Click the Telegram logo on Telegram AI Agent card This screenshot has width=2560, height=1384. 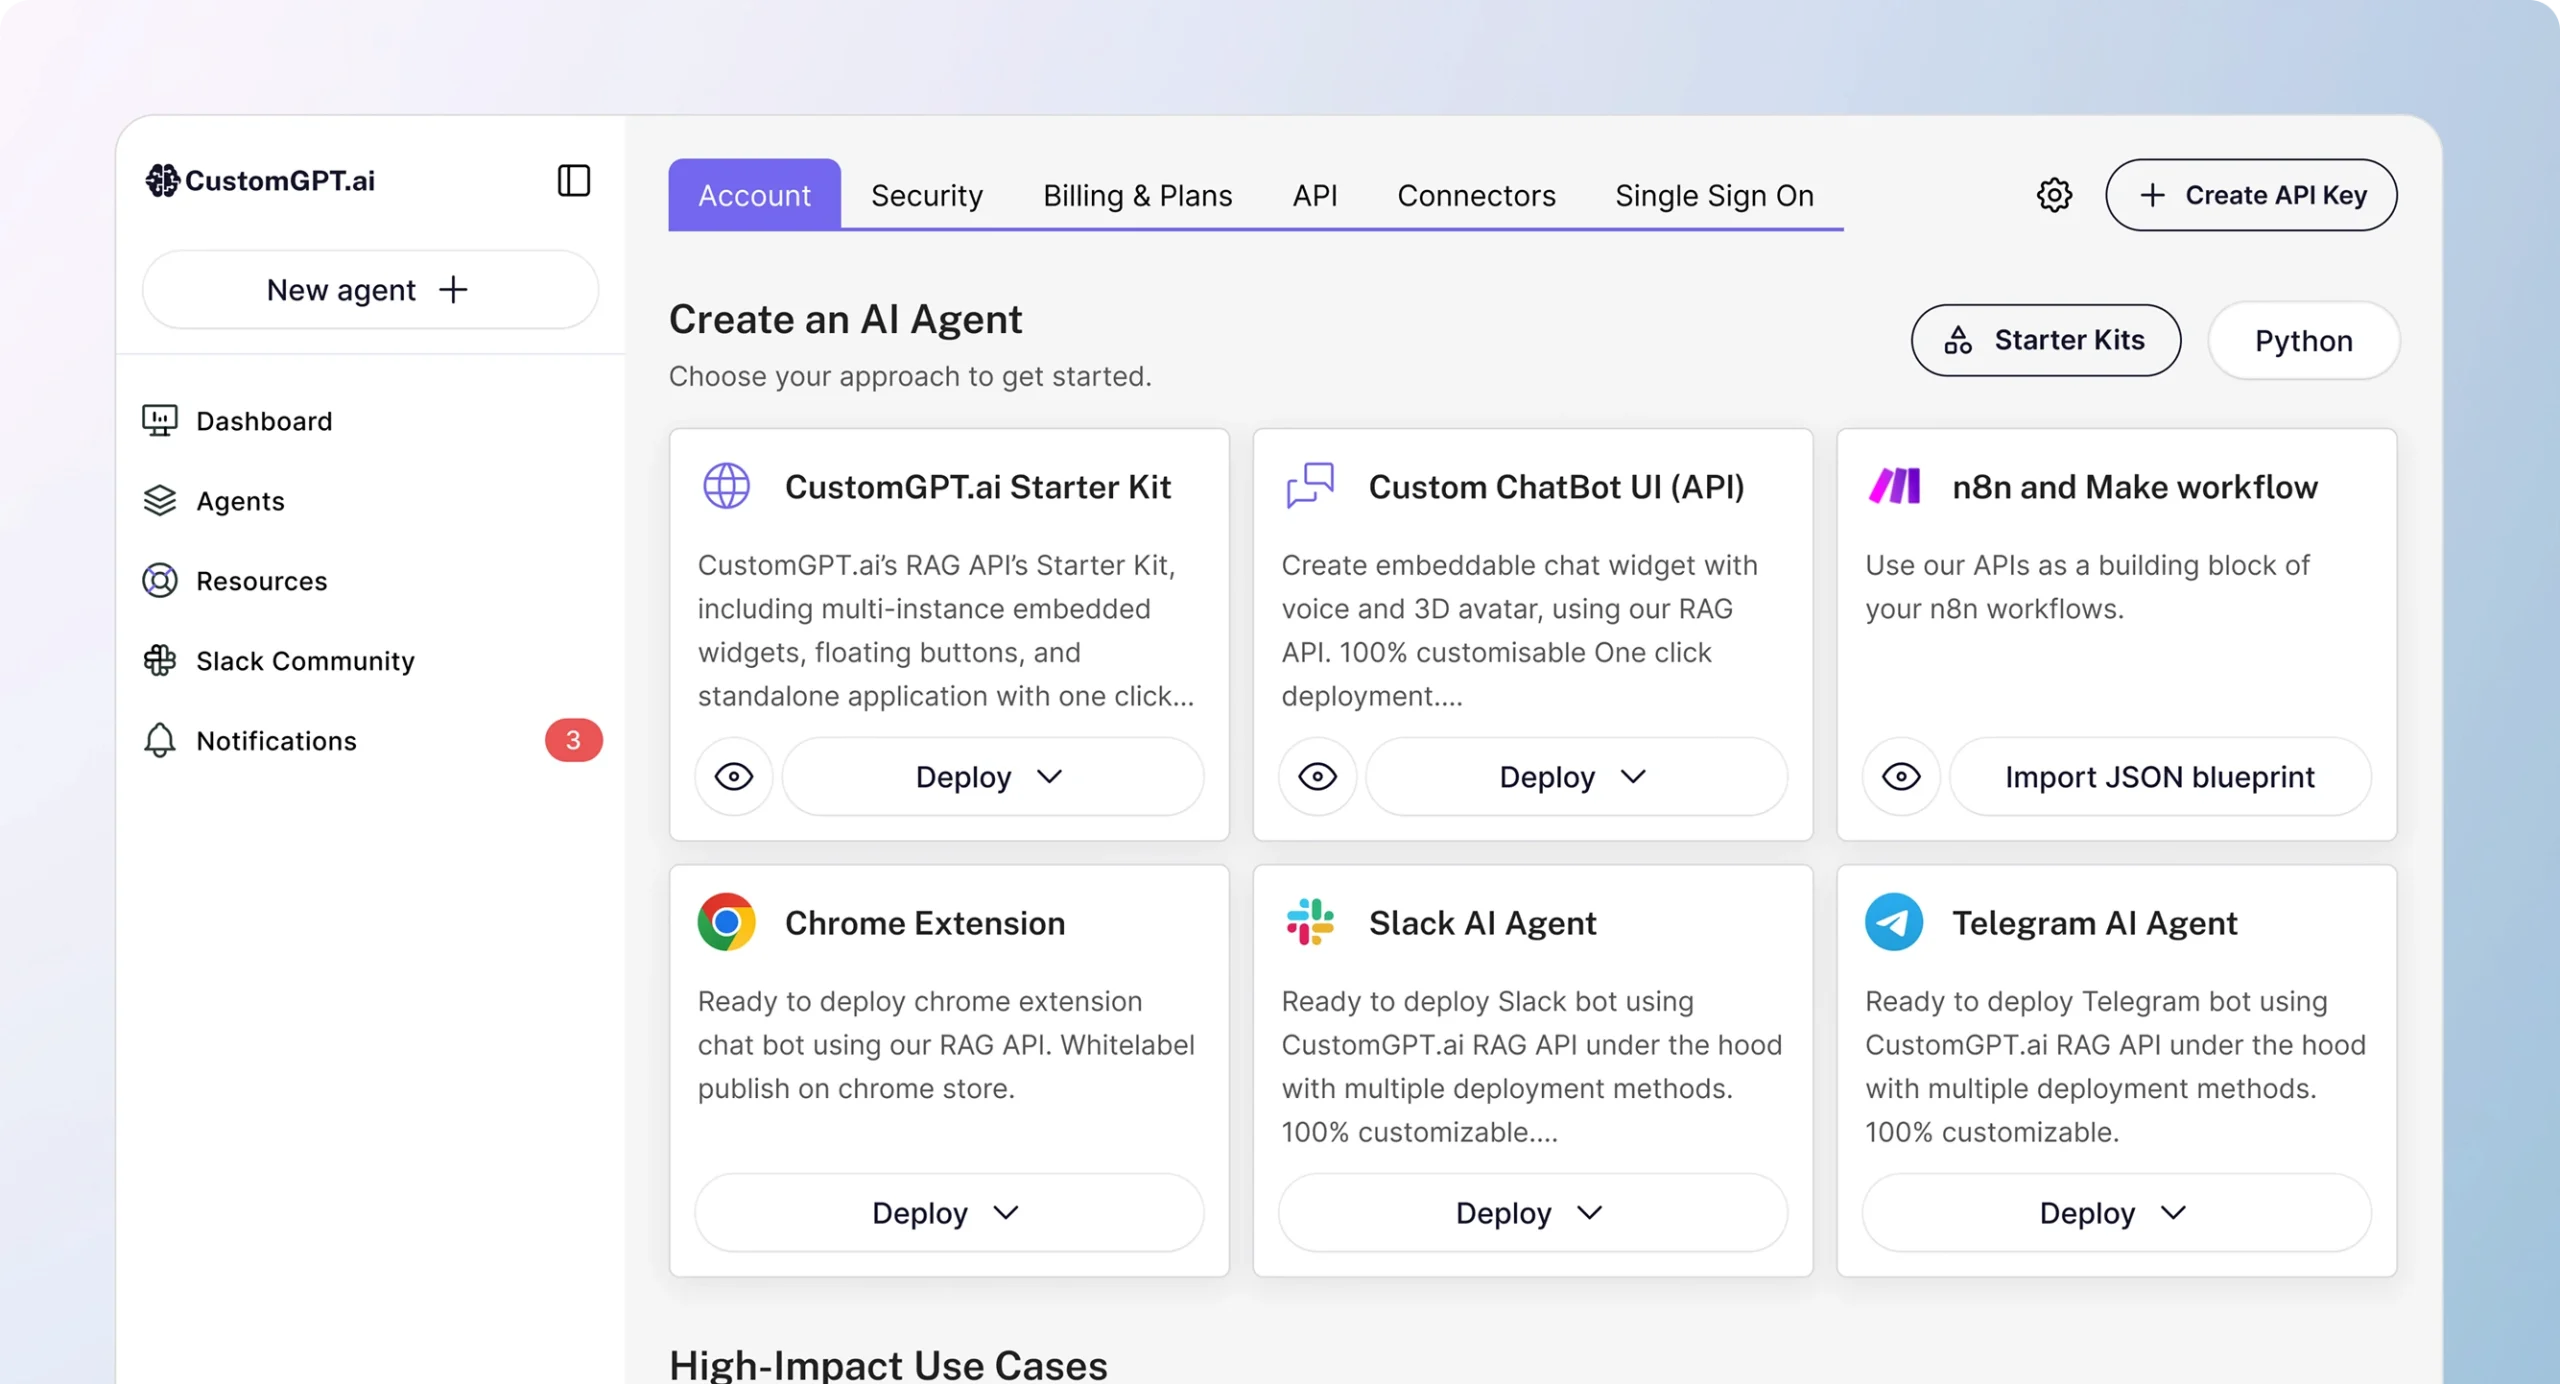coord(1894,922)
